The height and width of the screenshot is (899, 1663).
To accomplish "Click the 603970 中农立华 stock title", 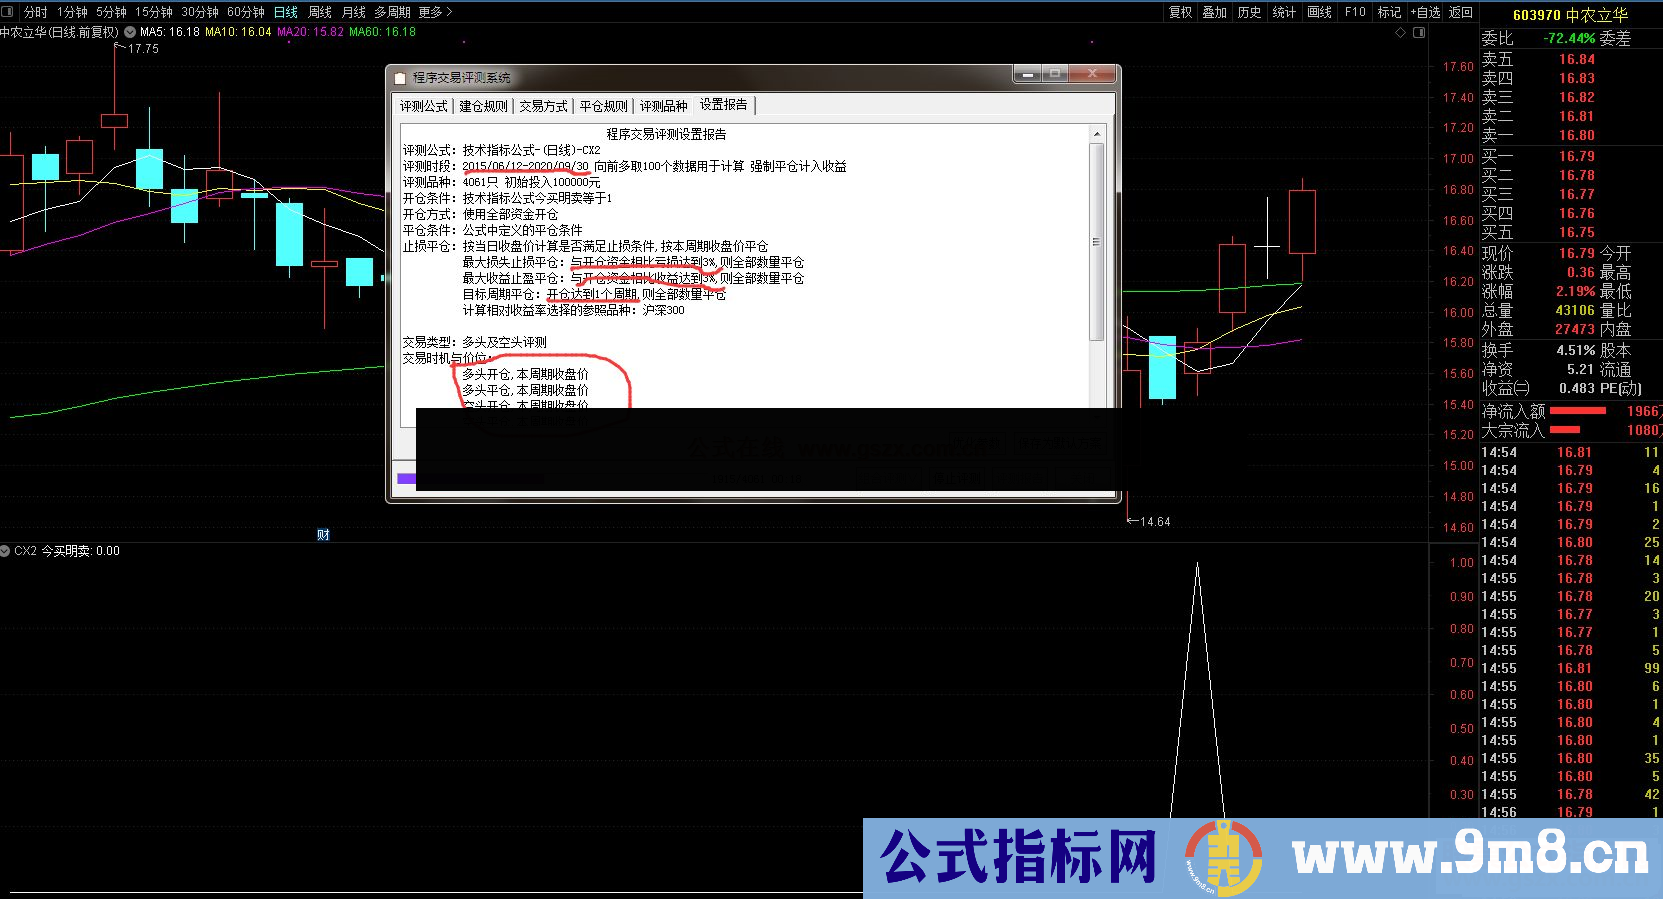I will click(x=1570, y=15).
